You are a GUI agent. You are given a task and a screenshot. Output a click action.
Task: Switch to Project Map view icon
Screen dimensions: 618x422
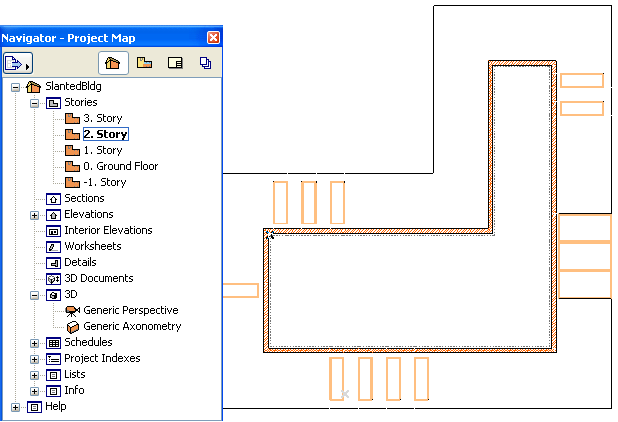click(113, 63)
